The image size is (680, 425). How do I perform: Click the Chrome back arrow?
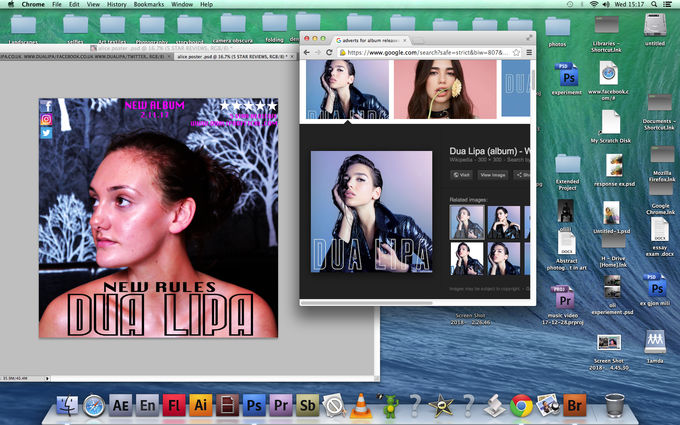click(307, 52)
